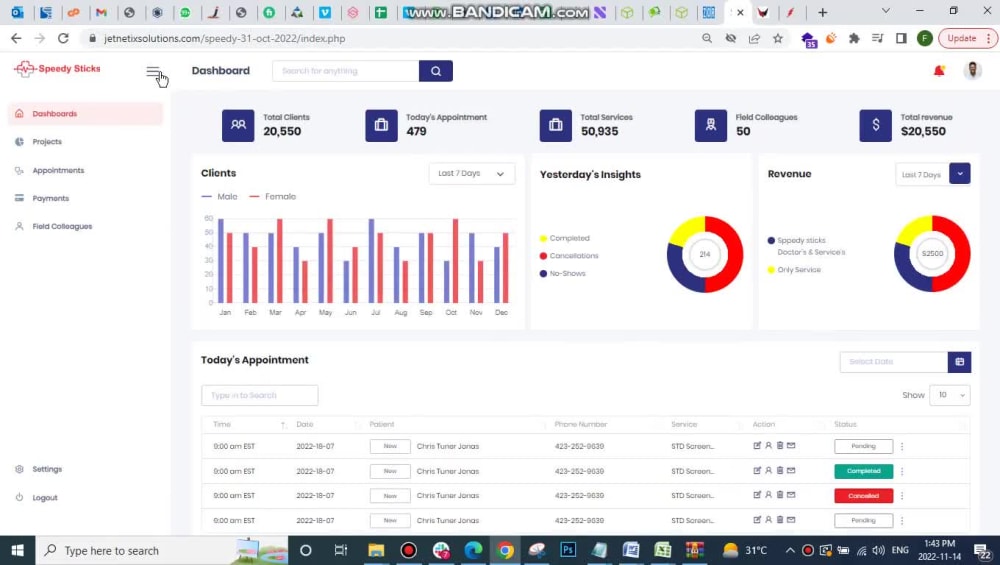Click the Cancellations red legend dot
The height and width of the screenshot is (565, 1000).
point(543,256)
